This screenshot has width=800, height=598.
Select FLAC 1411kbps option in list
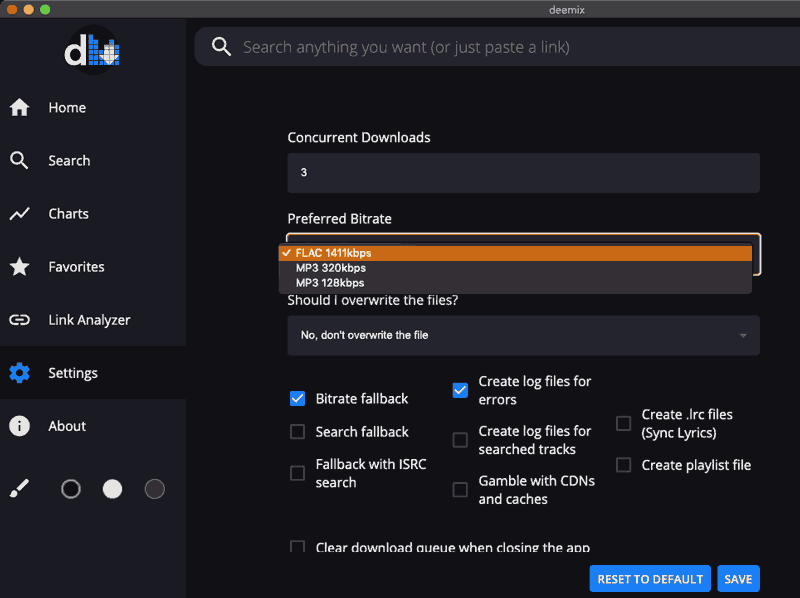[x=334, y=253]
